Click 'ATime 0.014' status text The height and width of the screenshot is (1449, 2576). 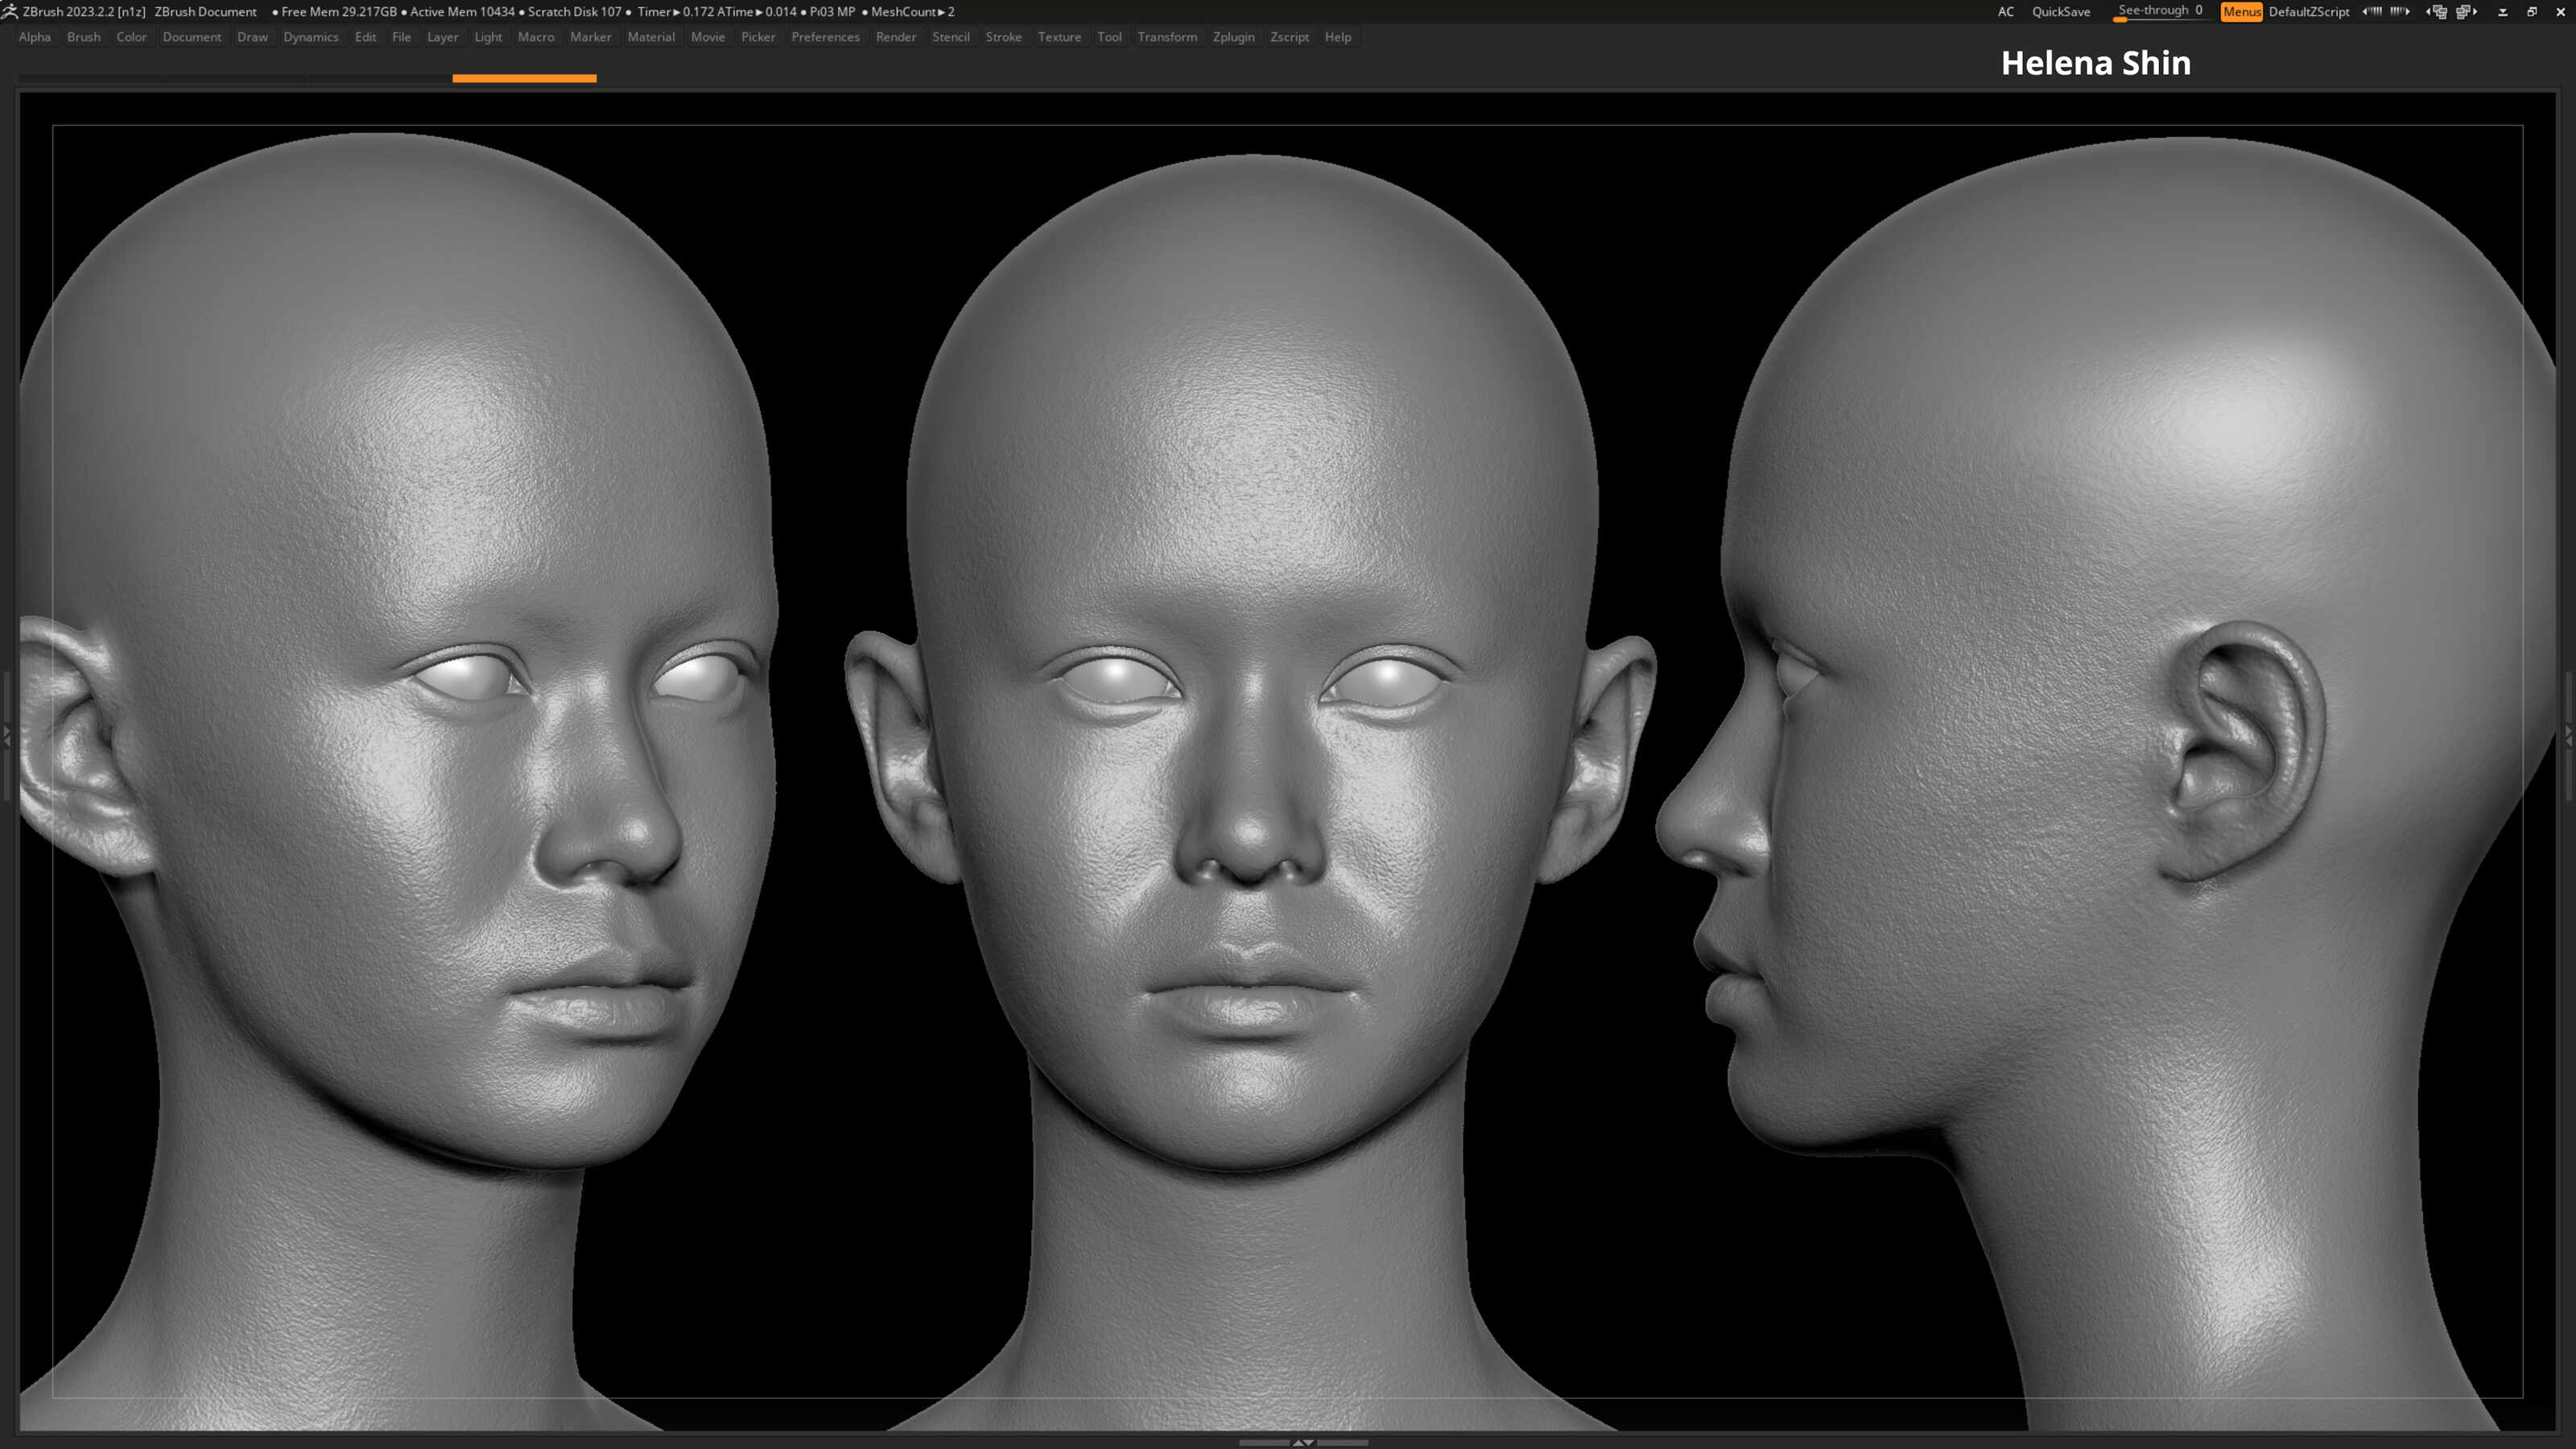[x=757, y=11]
